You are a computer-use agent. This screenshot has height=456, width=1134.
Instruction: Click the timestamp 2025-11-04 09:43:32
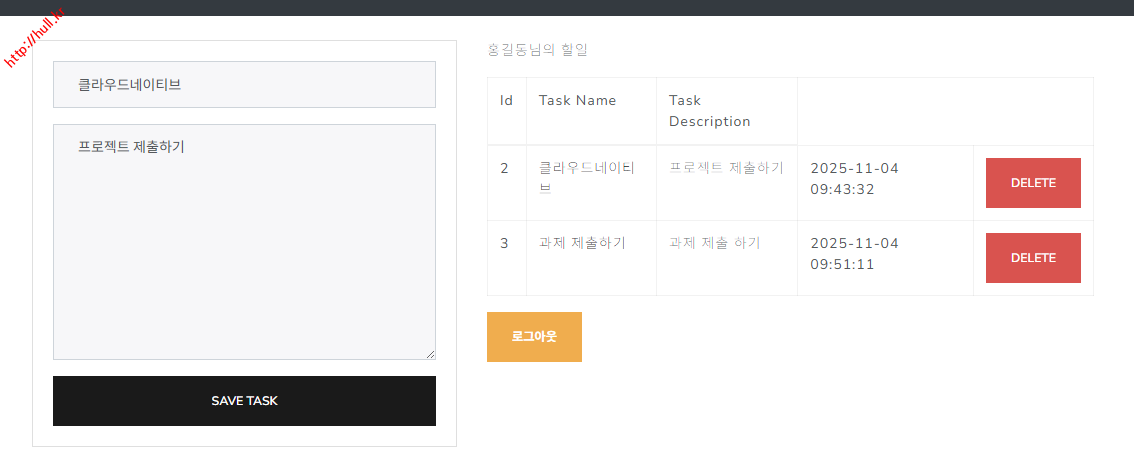coord(854,179)
